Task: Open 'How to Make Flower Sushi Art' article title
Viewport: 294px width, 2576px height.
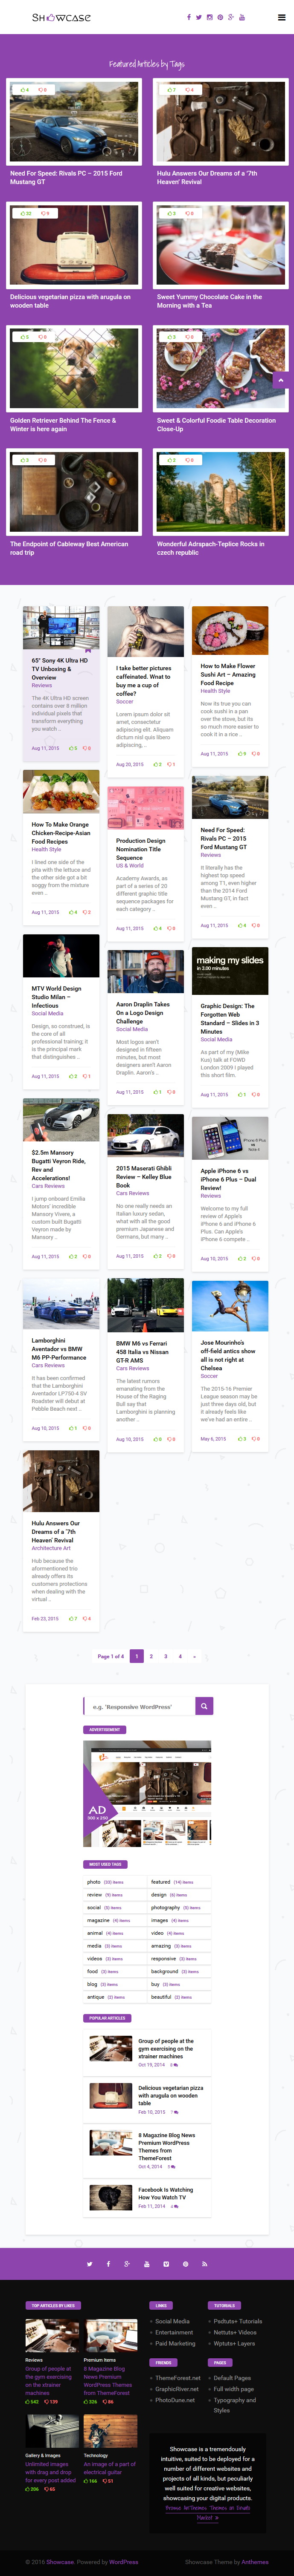Action: tap(228, 674)
